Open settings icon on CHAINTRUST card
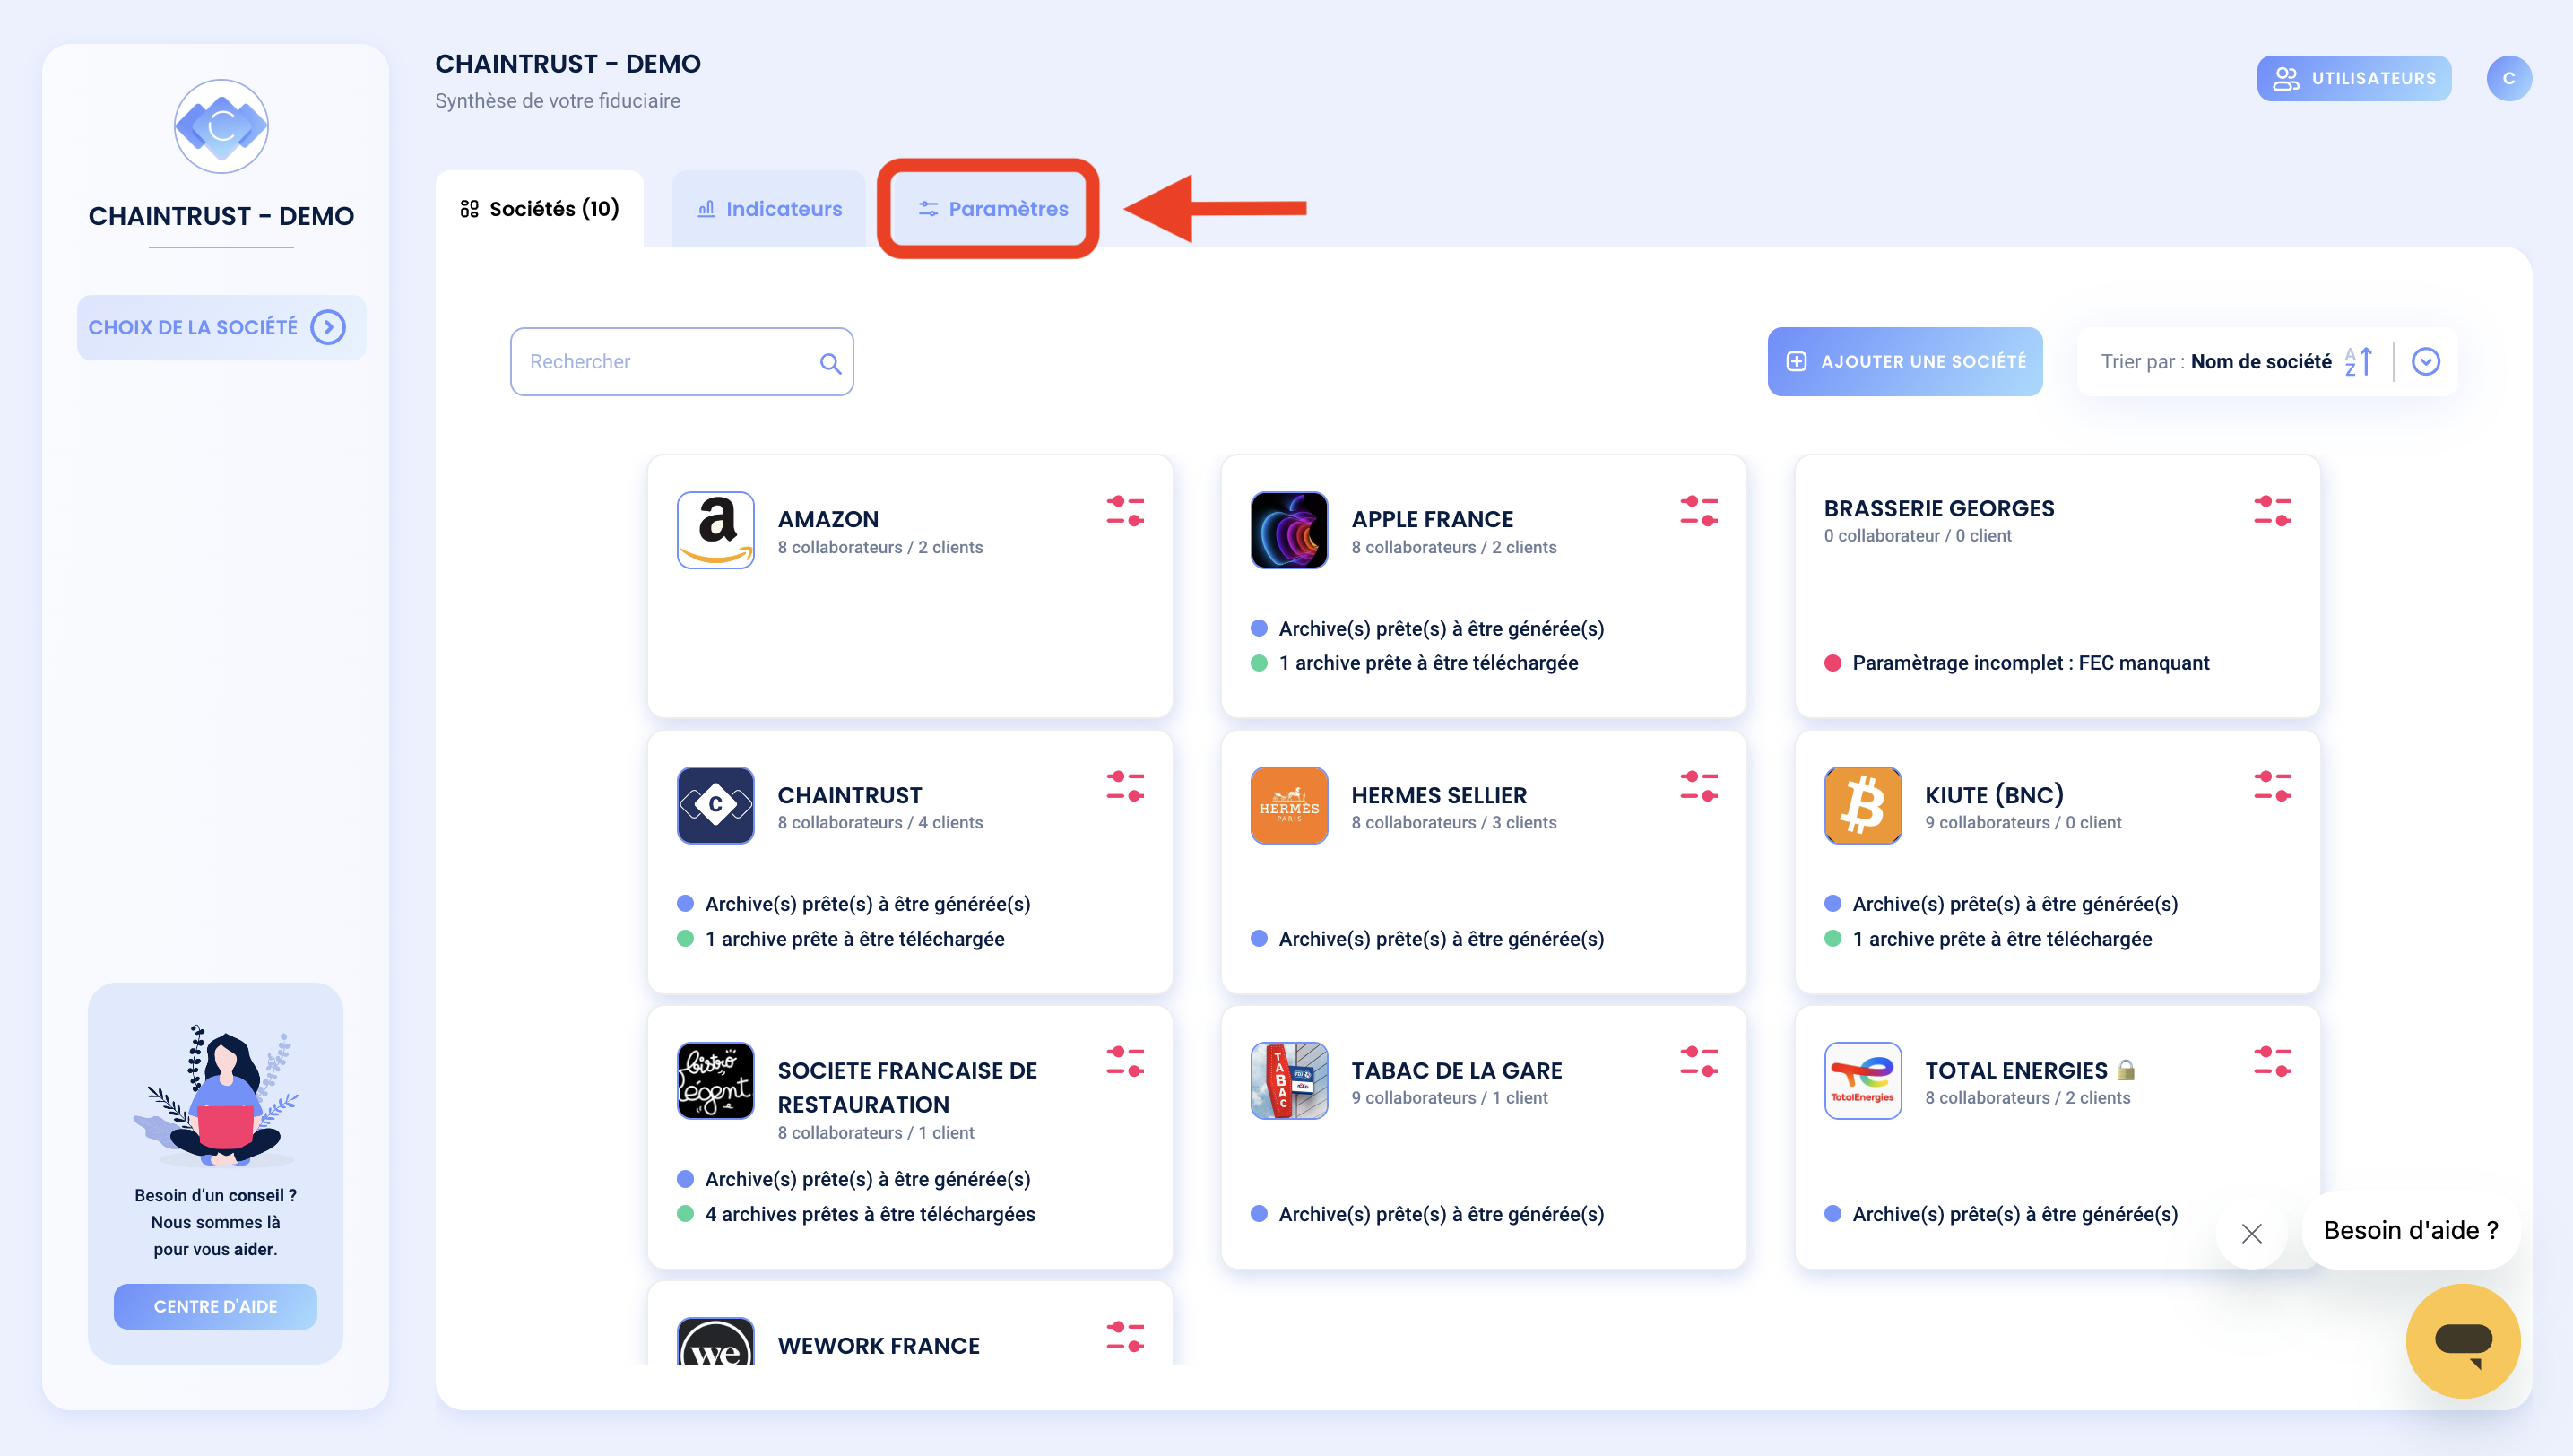This screenshot has width=2573, height=1456. 1125,786
